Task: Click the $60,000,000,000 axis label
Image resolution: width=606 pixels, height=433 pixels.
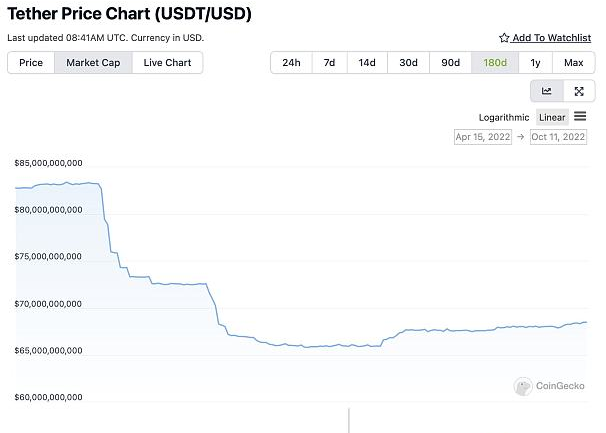Action: click(48, 397)
